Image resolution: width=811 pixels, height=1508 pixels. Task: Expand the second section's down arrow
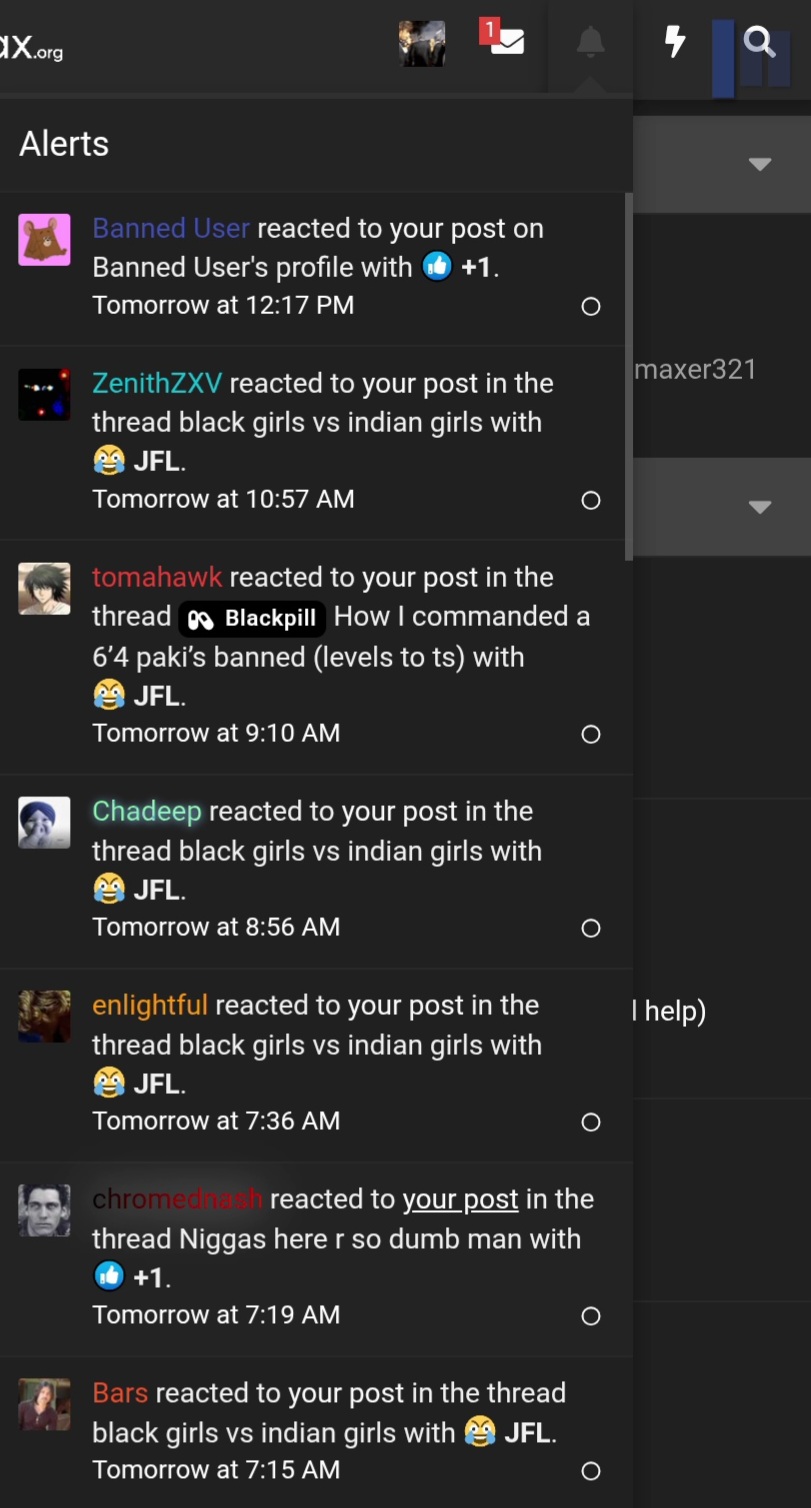tap(760, 507)
